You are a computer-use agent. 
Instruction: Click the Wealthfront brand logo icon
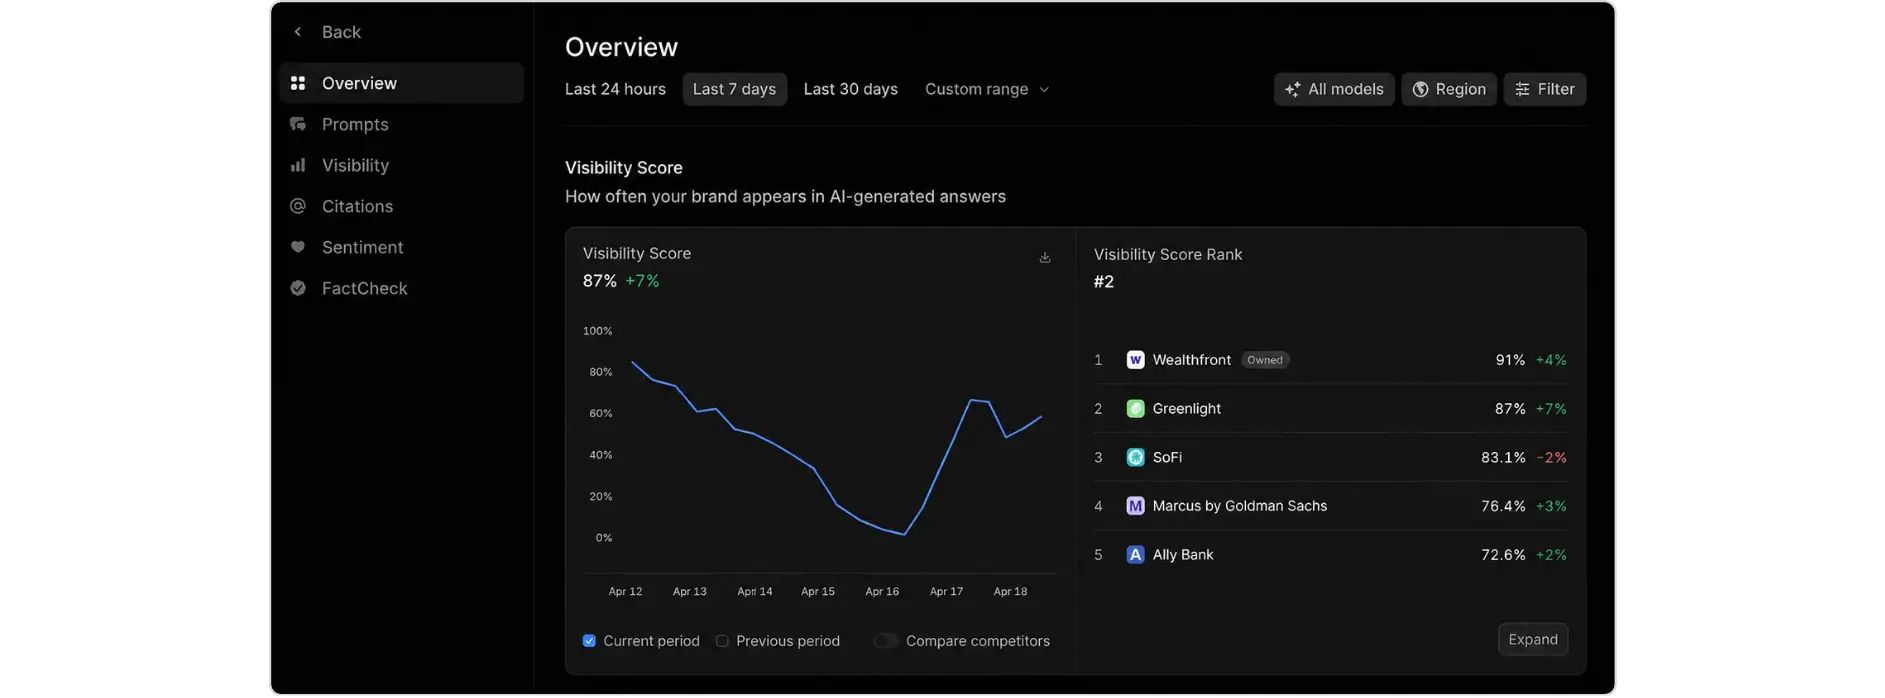click(x=1135, y=360)
